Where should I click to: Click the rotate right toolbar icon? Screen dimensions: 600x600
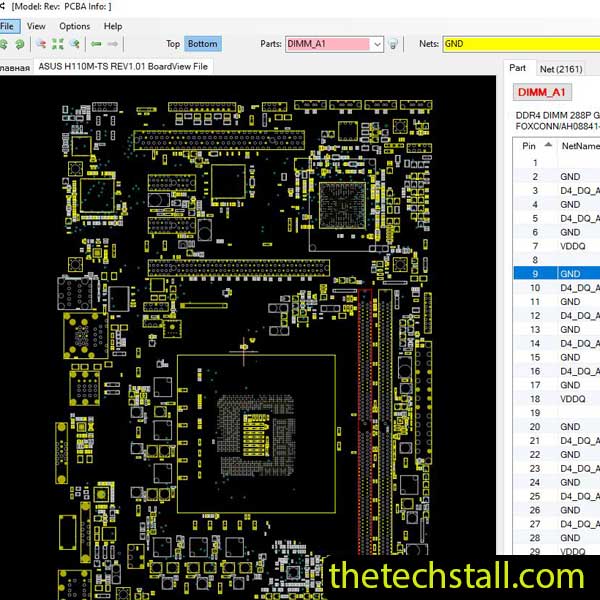19,44
